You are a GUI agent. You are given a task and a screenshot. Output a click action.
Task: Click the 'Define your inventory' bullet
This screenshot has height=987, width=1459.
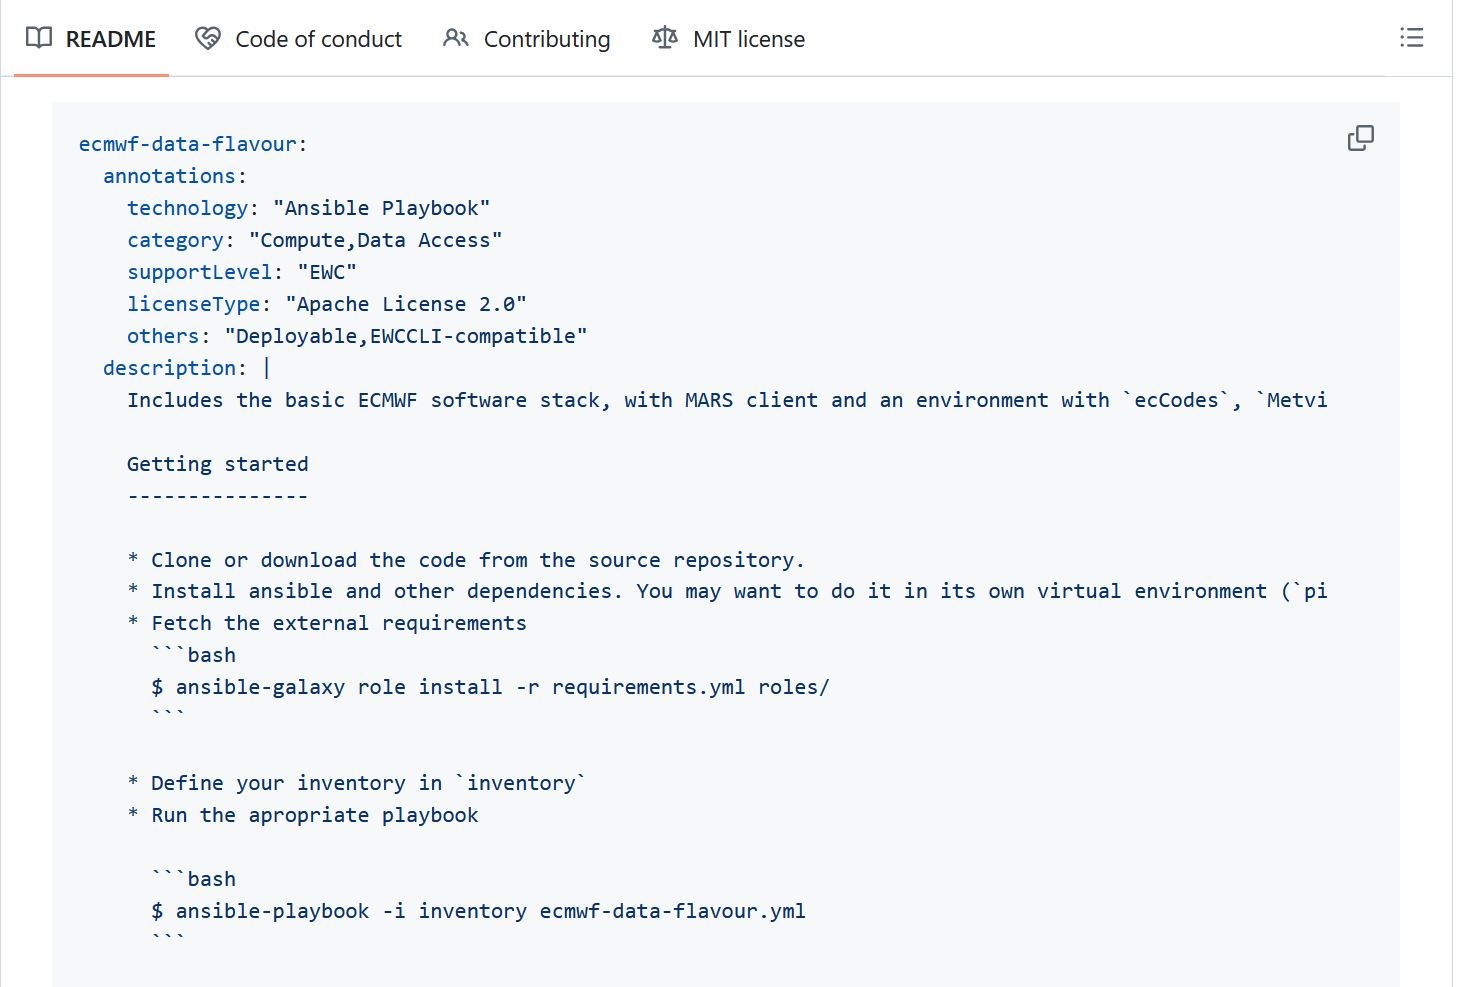[356, 783]
